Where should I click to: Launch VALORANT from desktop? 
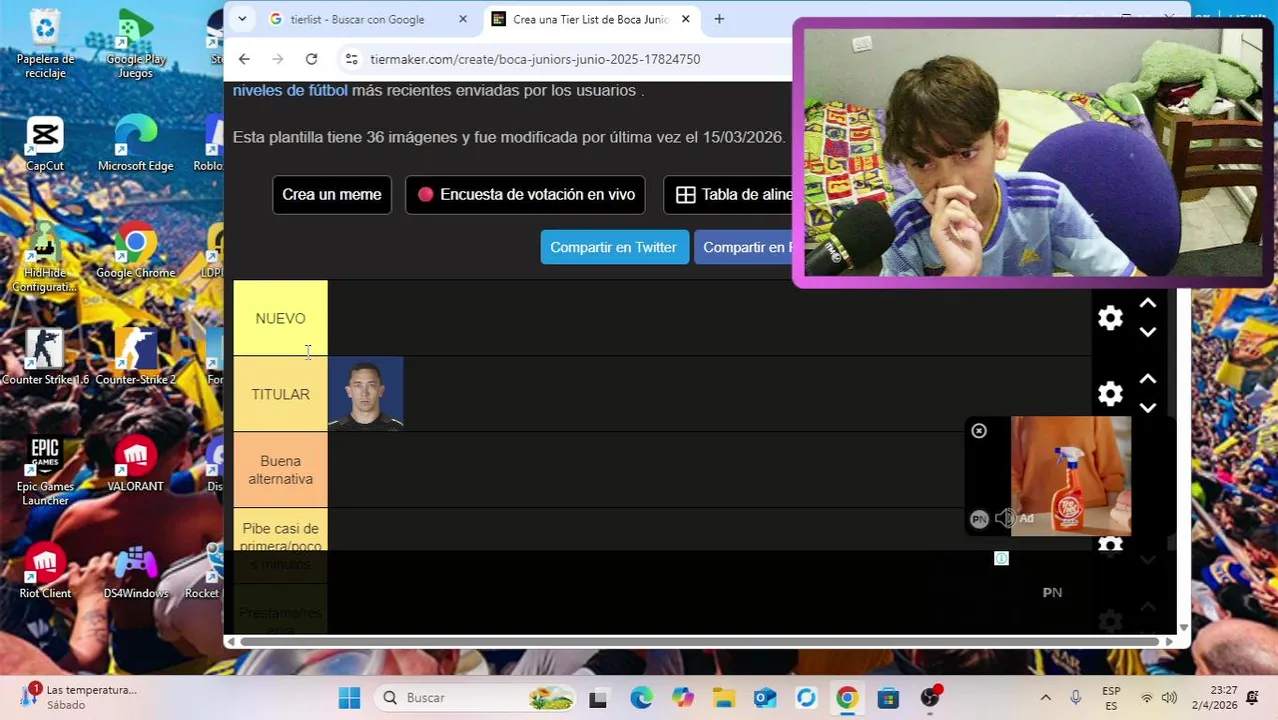(x=136, y=465)
